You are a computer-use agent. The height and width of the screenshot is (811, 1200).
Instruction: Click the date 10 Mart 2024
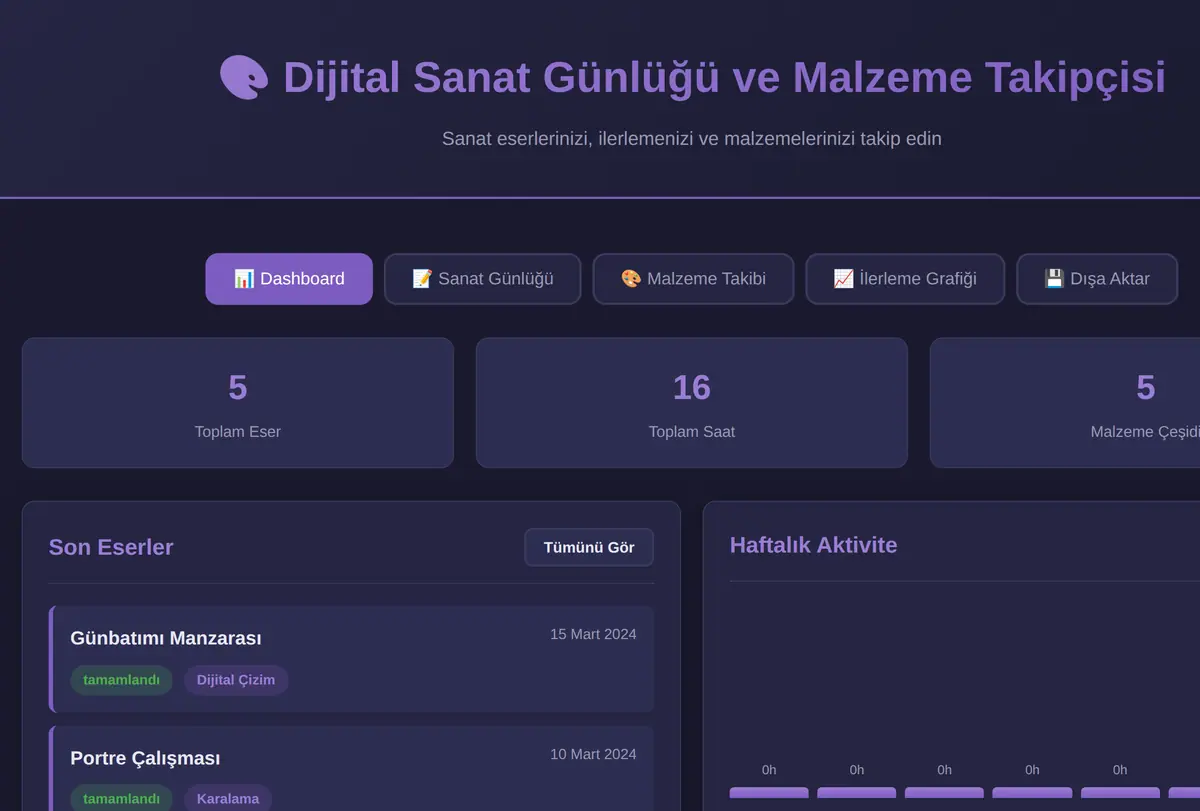click(x=593, y=754)
